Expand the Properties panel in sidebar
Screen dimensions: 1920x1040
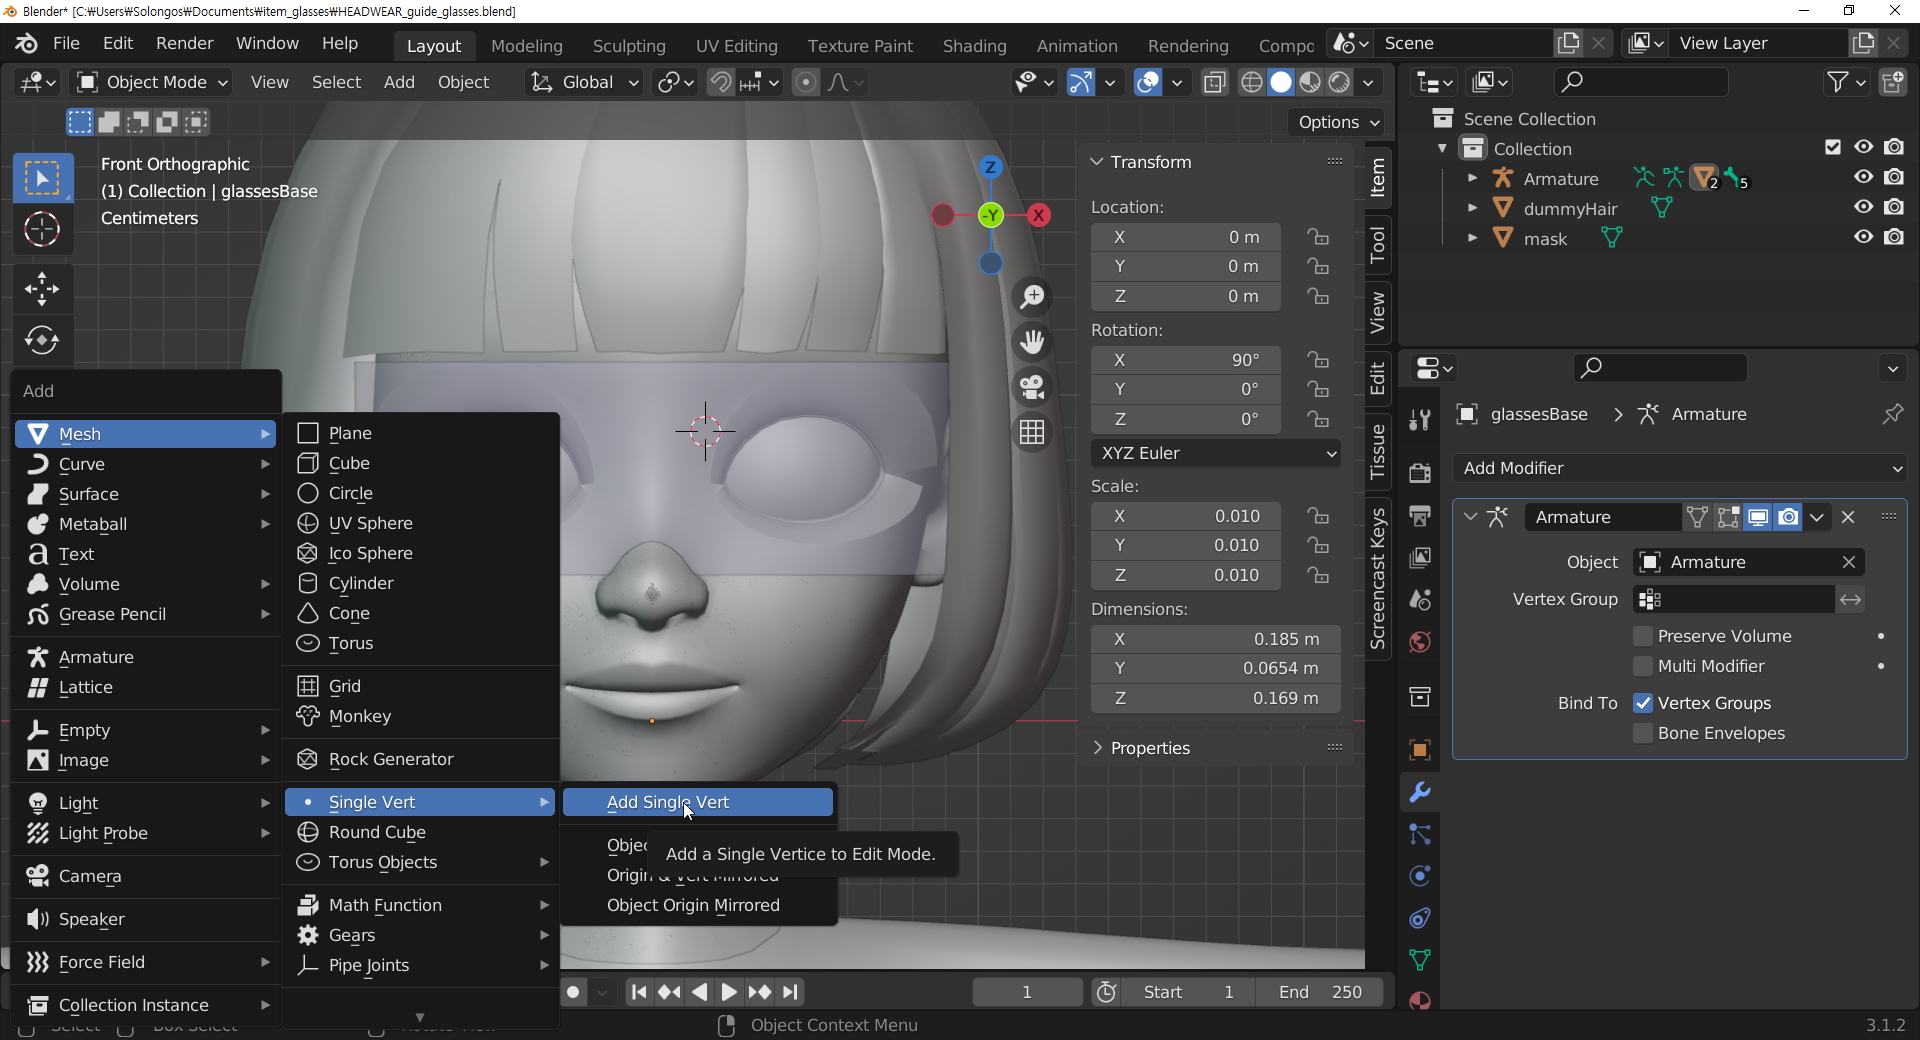click(x=1150, y=748)
